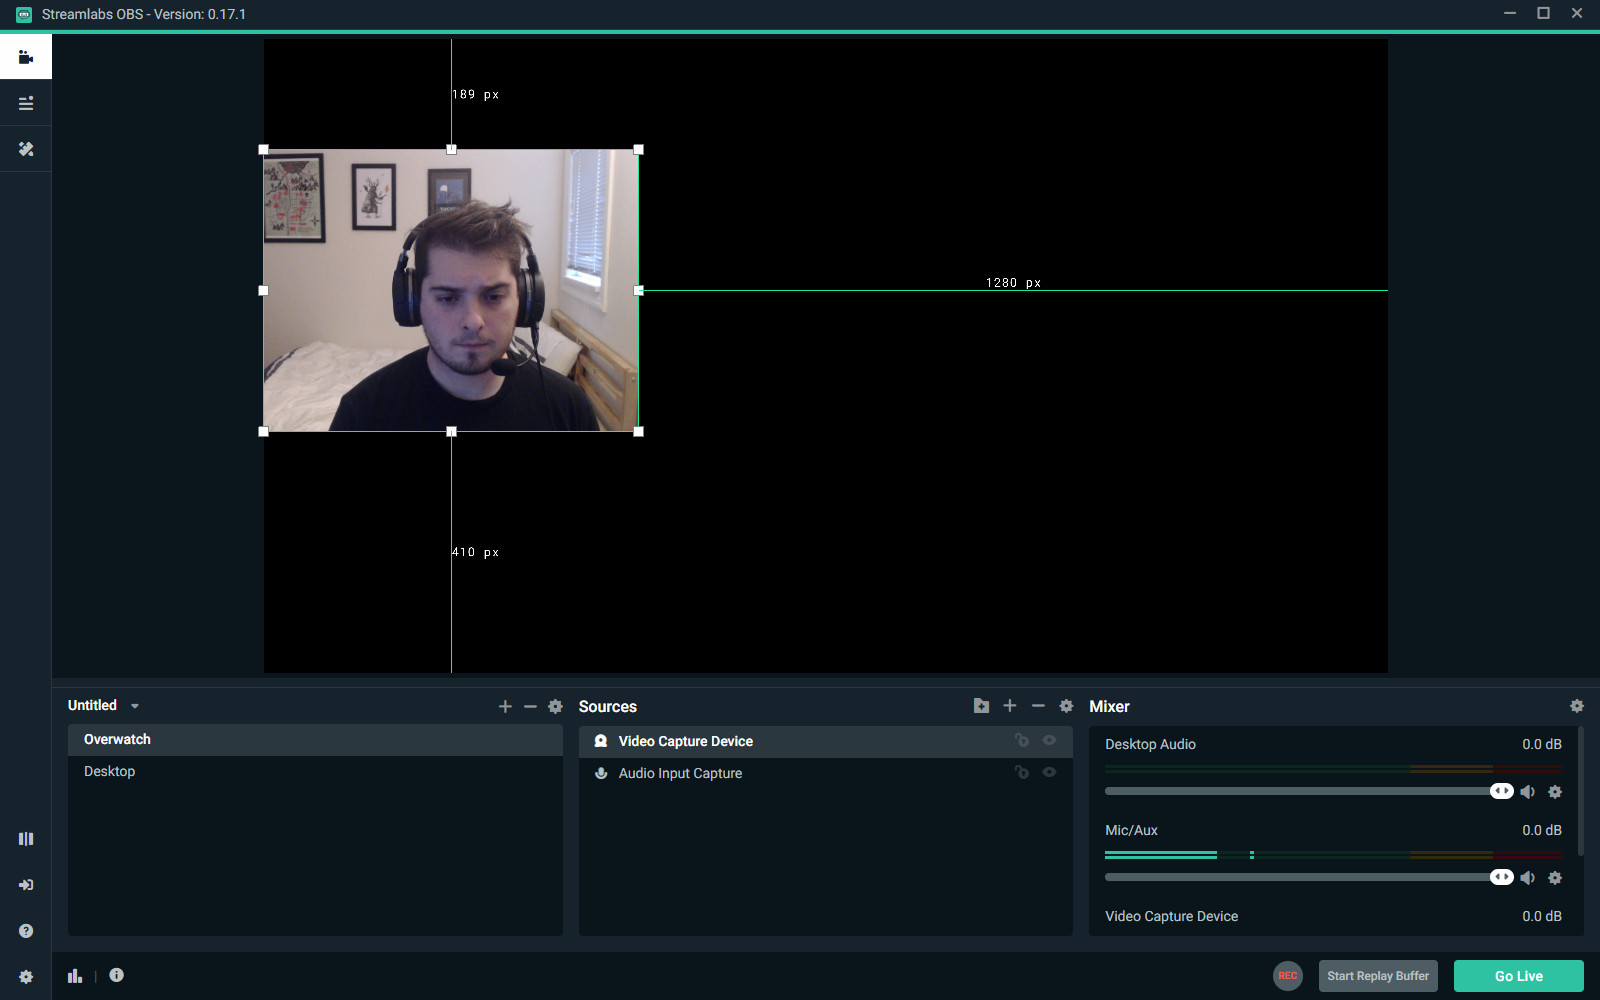1600x1000 pixels.
Task: Click the Studio Mode columns icon
Action: tap(26, 839)
